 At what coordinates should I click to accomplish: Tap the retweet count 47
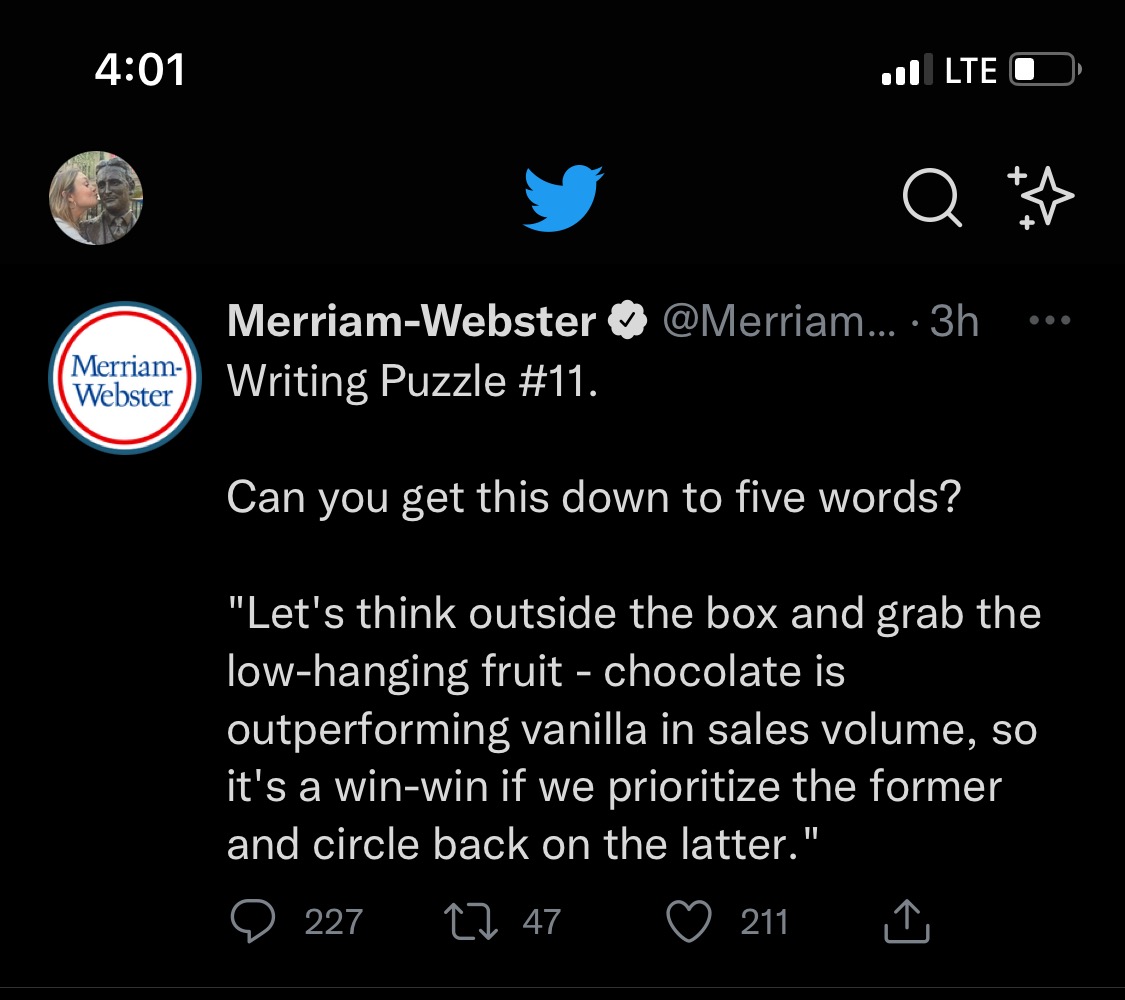tap(541, 921)
